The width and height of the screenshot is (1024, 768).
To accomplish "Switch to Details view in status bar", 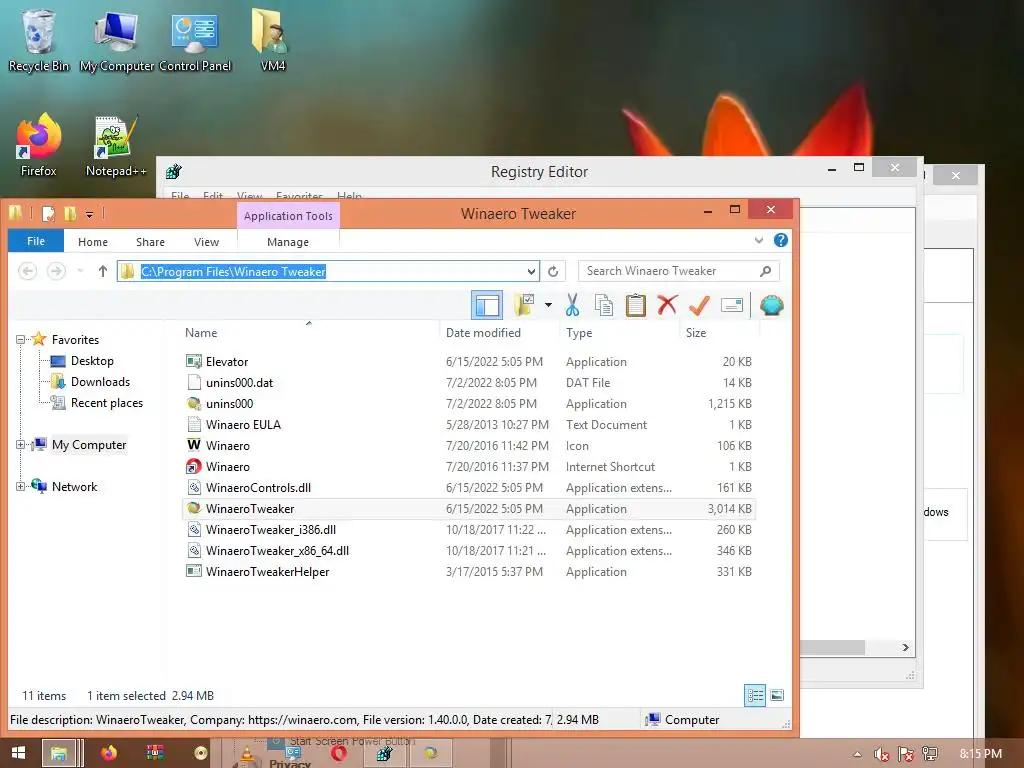I will [755, 696].
